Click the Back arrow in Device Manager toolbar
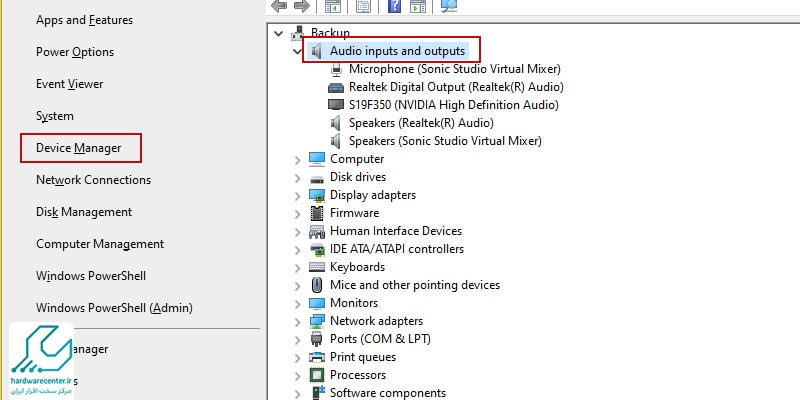The image size is (800, 400). [x=279, y=6]
